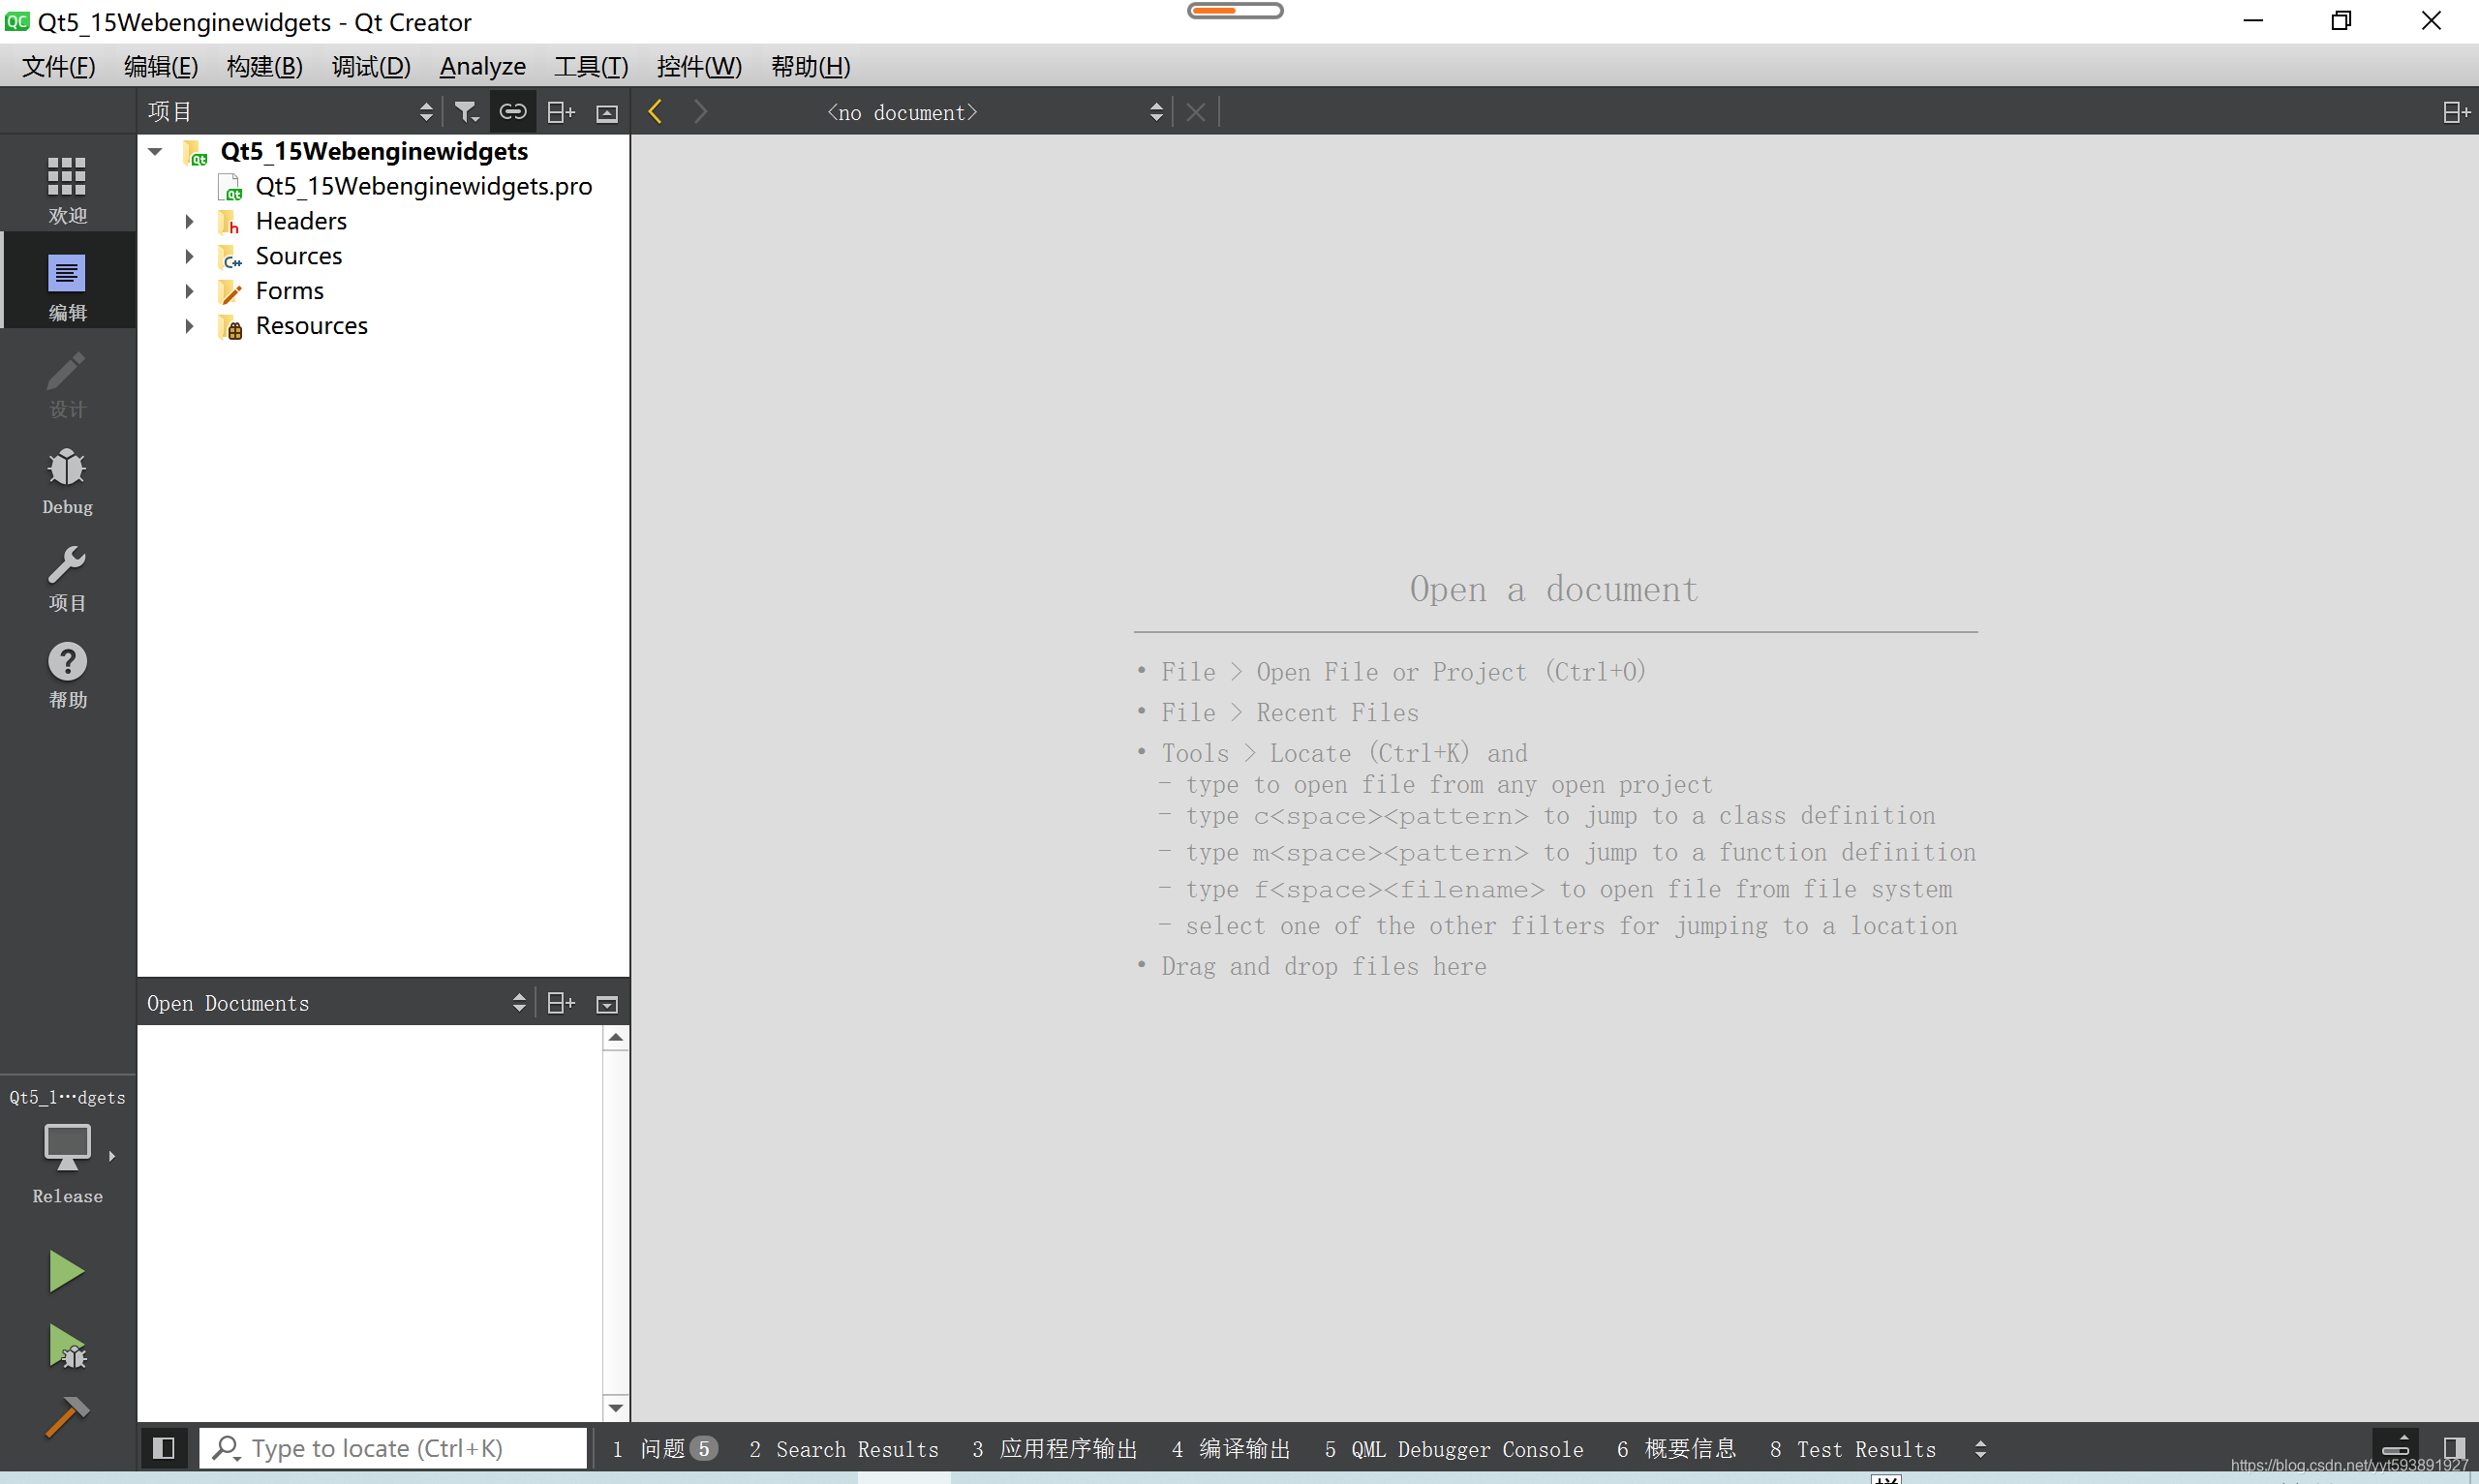Expand the Forms tree item
The image size is (2479, 1484).
tap(191, 289)
